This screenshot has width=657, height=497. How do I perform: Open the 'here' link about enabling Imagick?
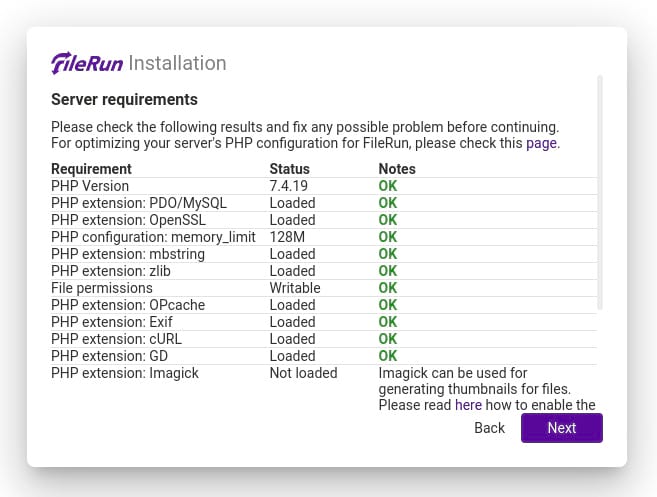tap(468, 405)
